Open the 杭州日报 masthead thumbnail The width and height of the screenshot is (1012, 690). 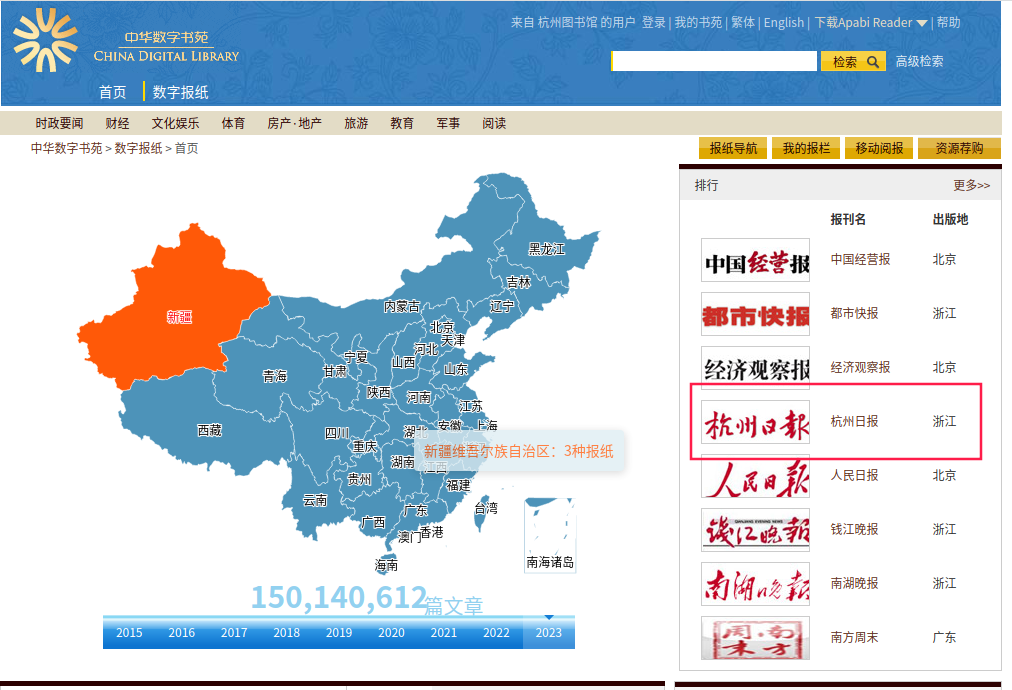pyautogui.click(x=755, y=422)
